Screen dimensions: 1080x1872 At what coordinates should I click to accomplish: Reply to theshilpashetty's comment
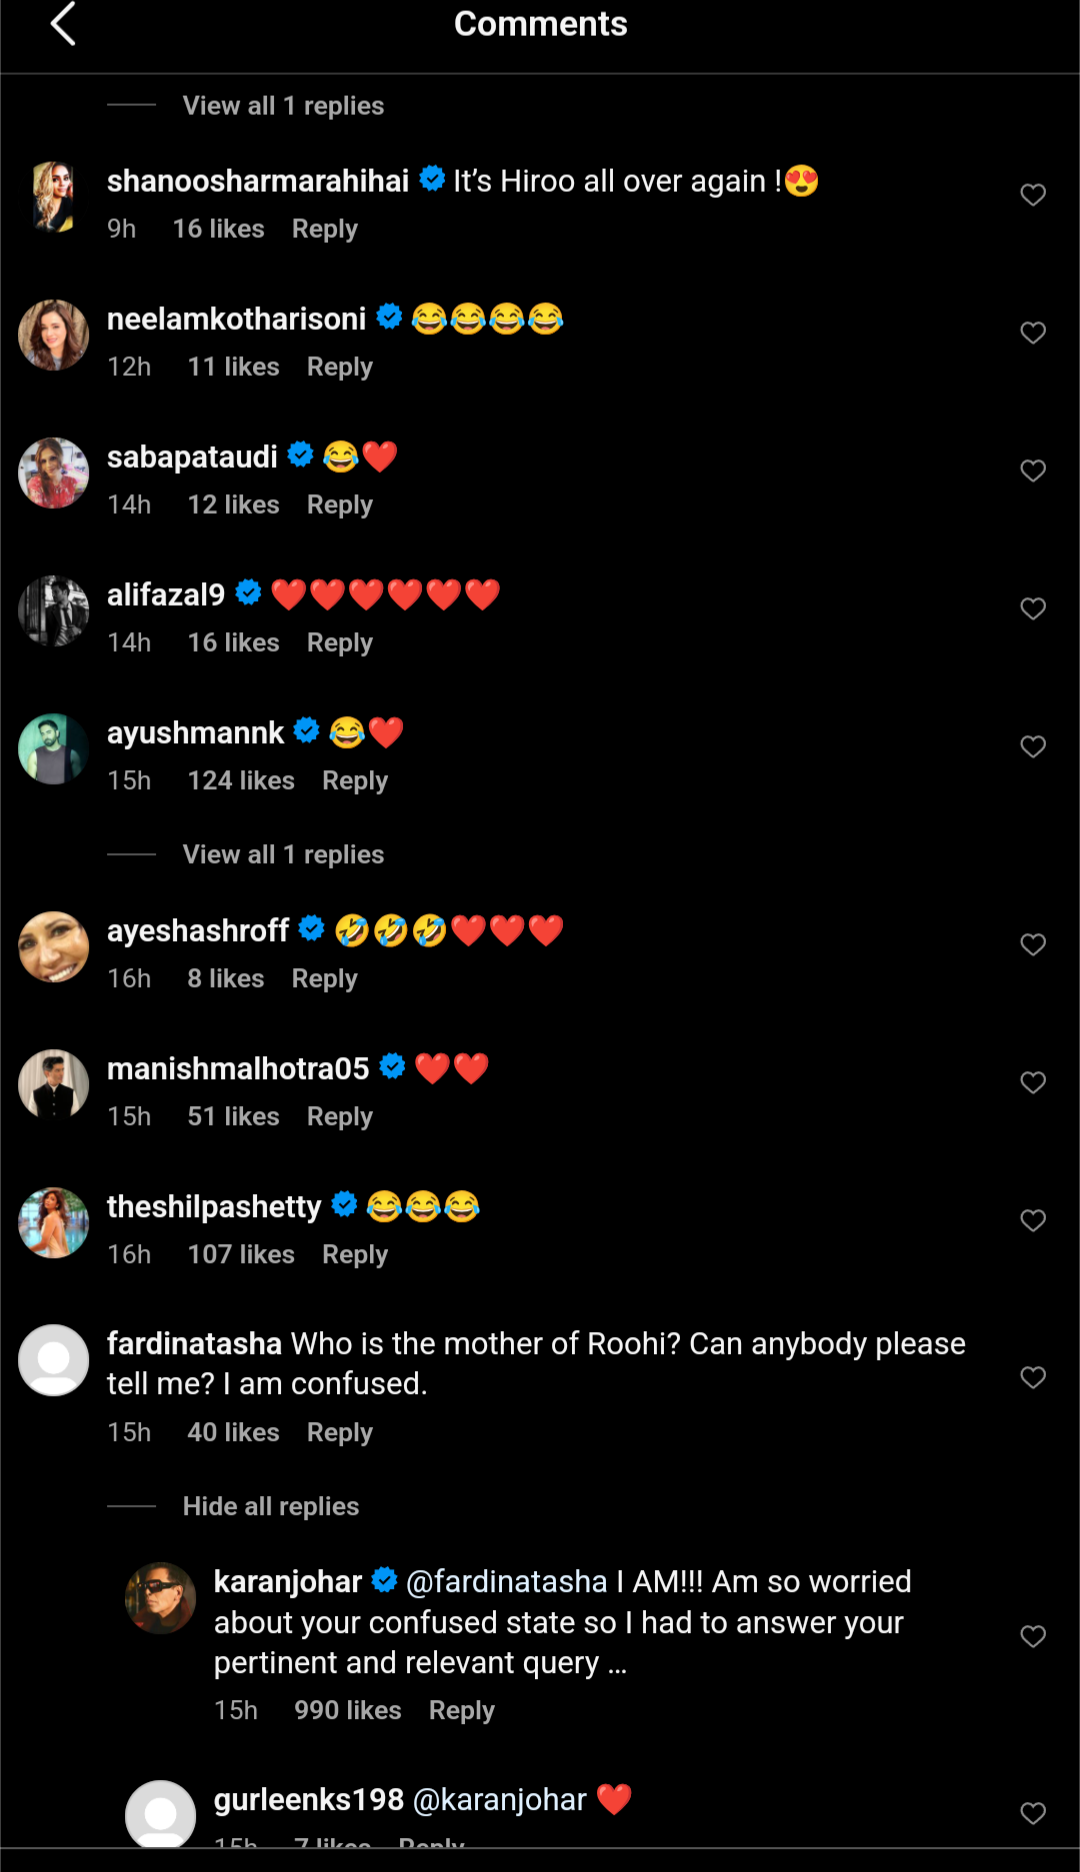(x=354, y=1255)
